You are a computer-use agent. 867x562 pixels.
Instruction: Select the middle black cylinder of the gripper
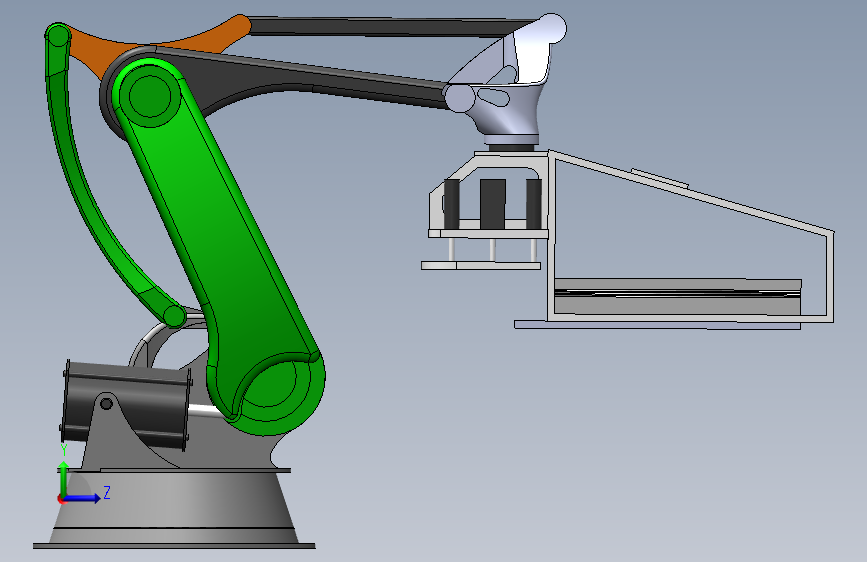click(493, 204)
